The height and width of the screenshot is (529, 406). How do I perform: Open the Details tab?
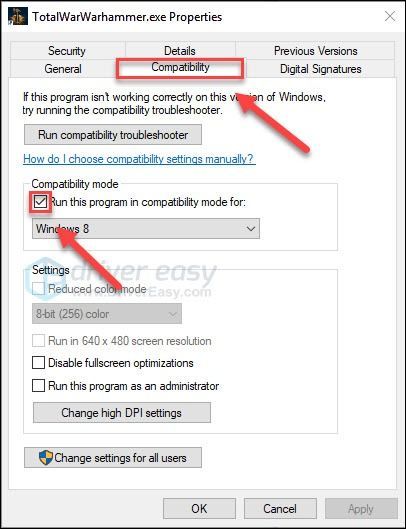(x=180, y=51)
